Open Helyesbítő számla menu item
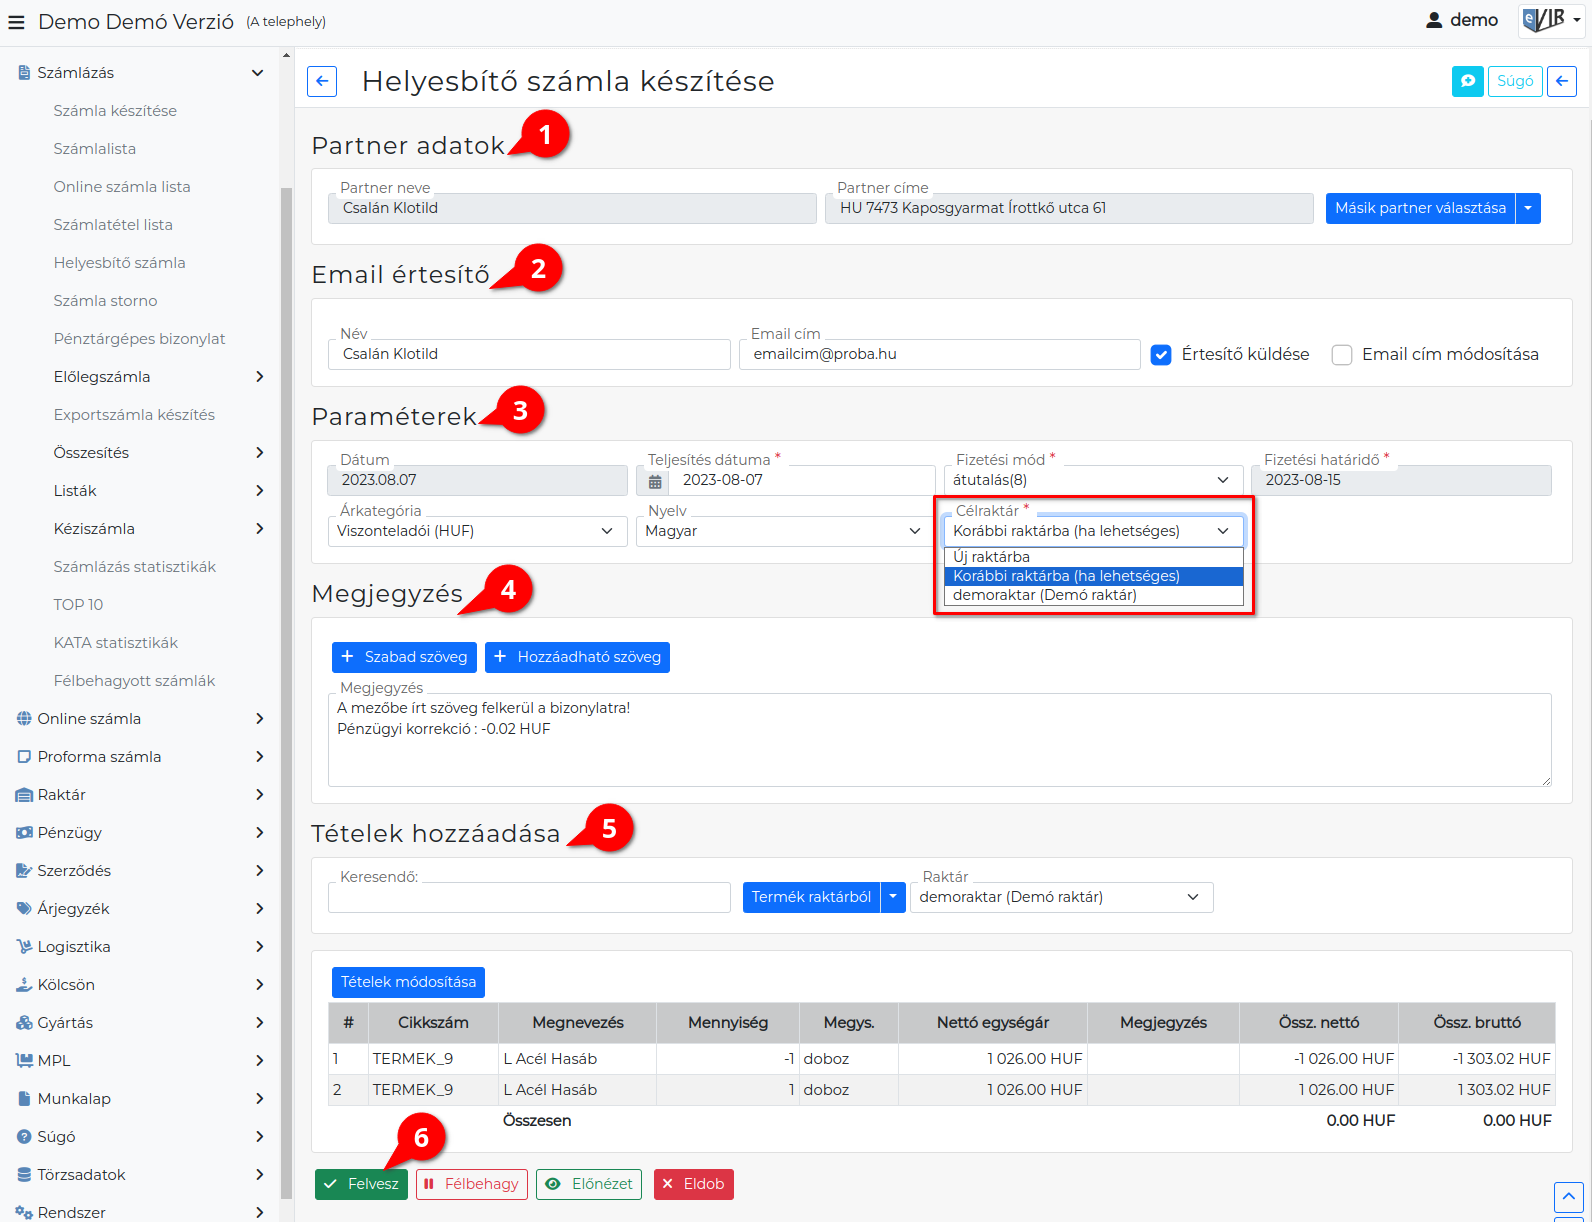The height and width of the screenshot is (1222, 1592). click(x=120, y=263)
